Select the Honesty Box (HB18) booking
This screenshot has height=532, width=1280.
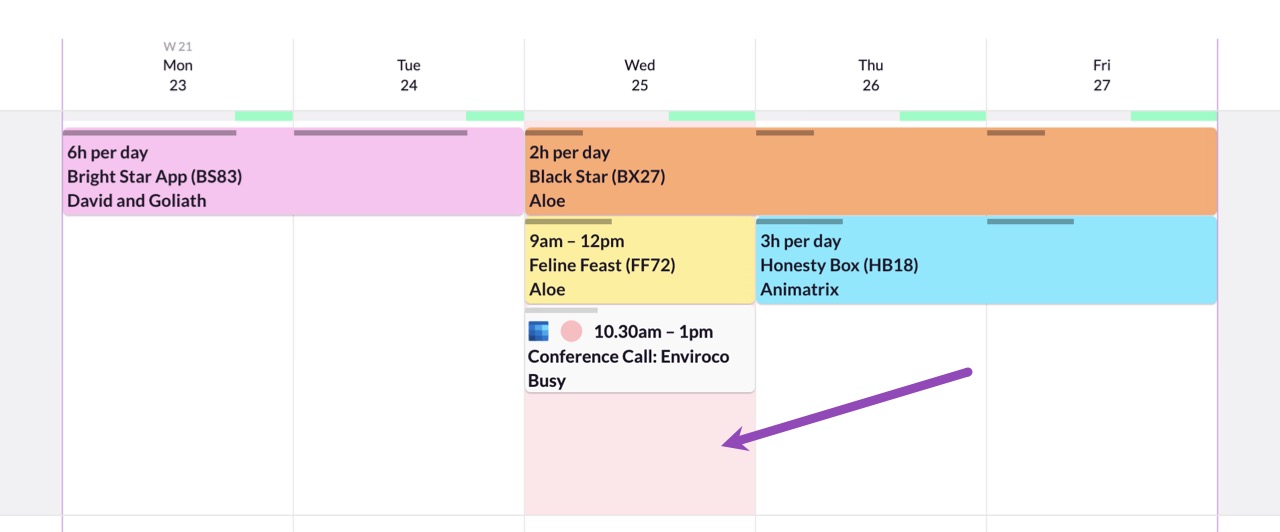click(986, 261)
